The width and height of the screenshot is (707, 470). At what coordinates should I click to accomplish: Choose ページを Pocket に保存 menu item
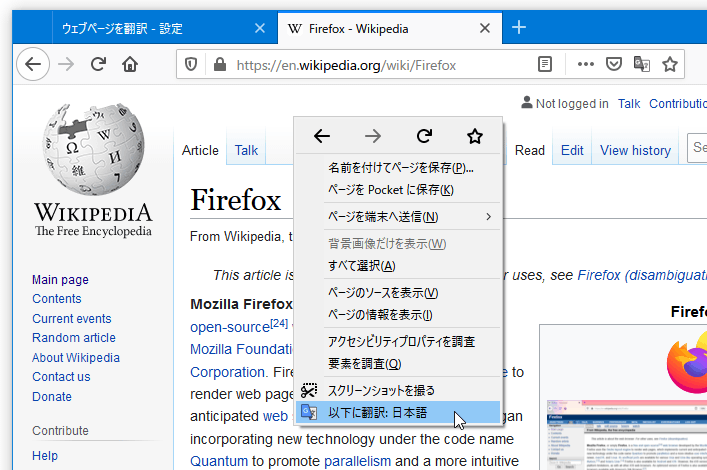[x=398, y=190]
